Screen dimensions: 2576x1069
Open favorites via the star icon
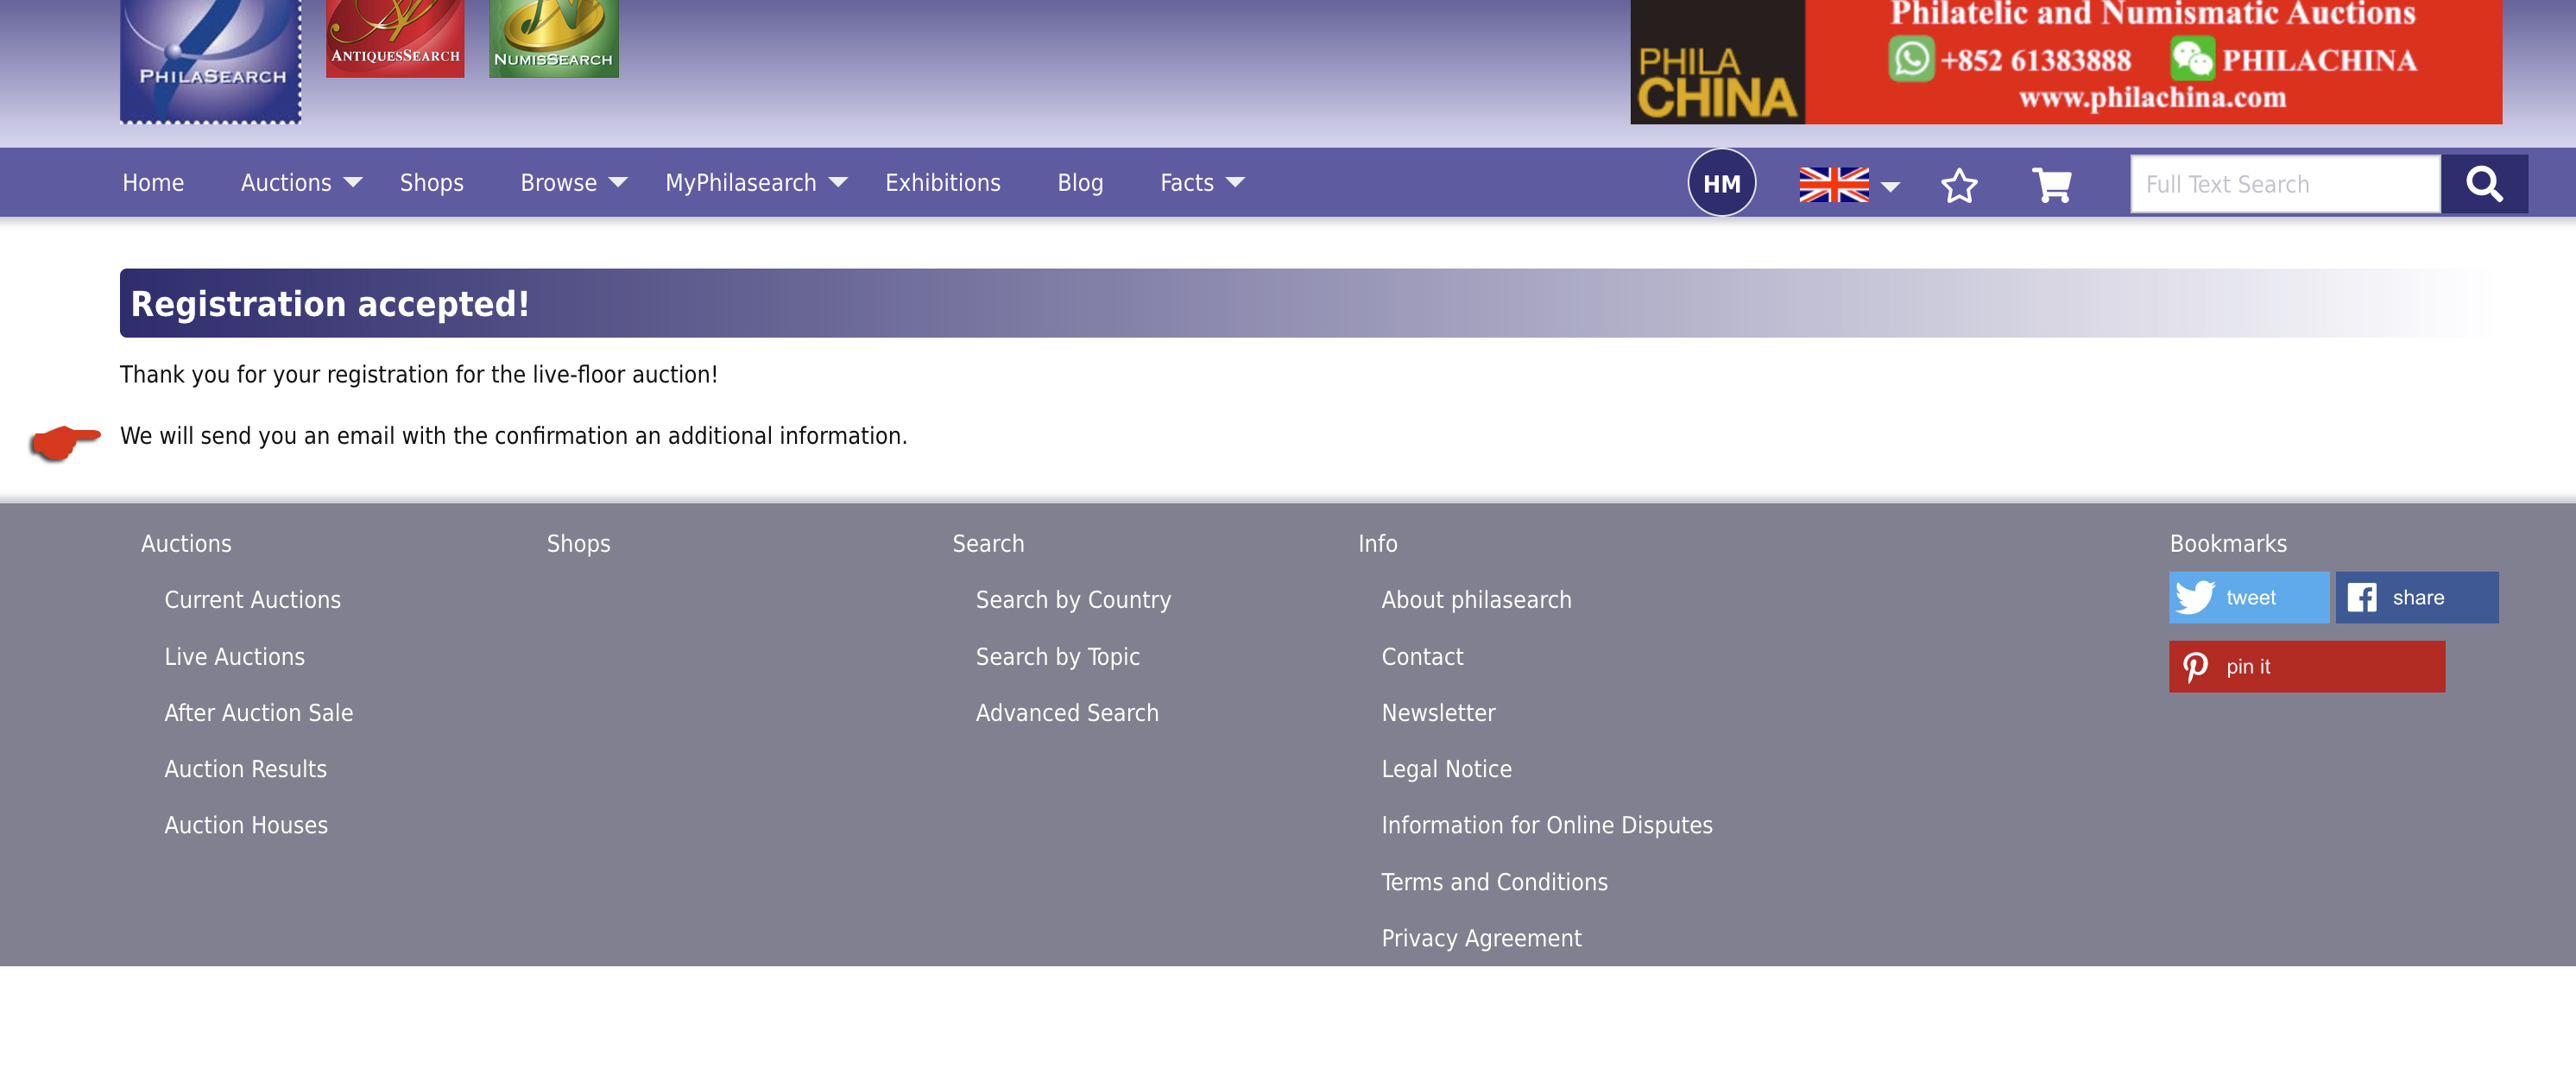[1958, 185]
